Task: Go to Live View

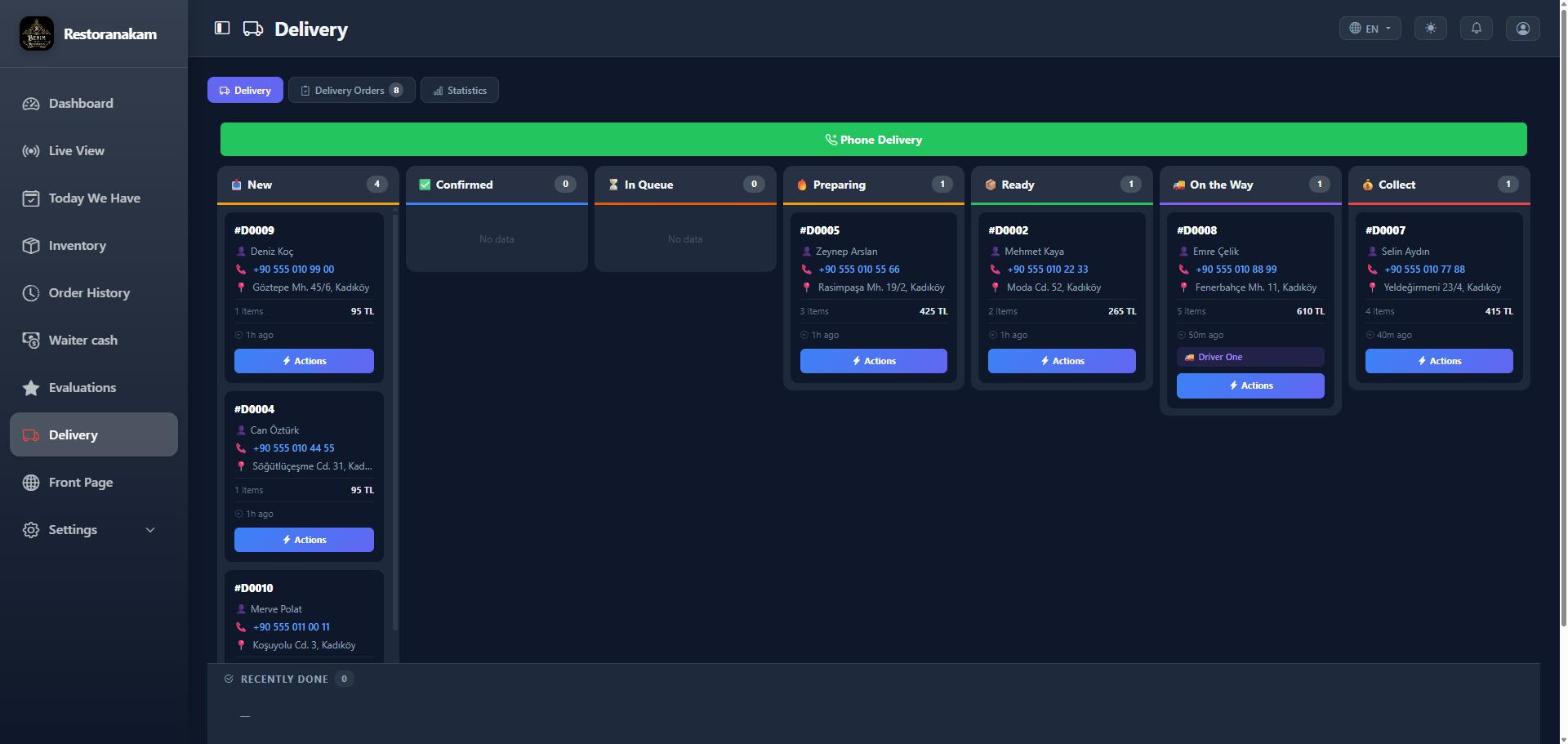Action: click(94, 151)
